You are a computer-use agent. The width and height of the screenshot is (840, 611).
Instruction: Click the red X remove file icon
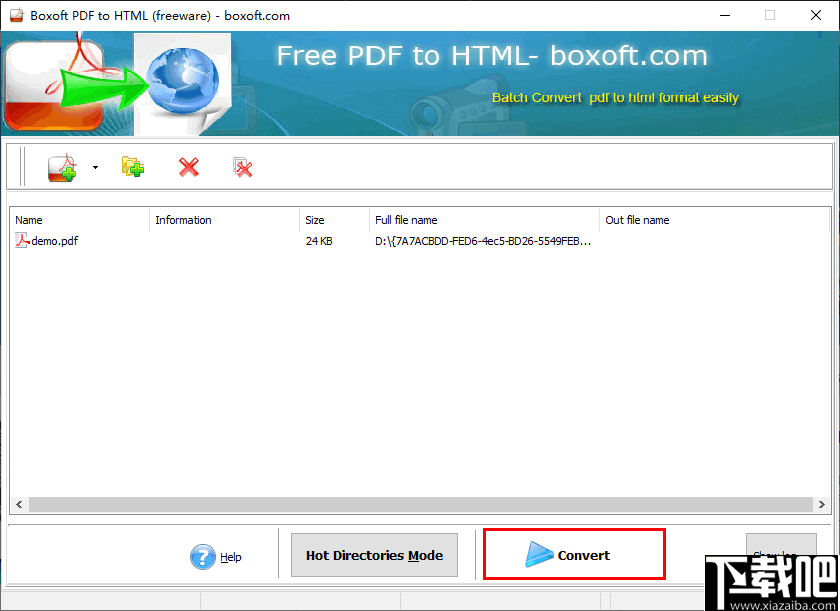tap(189, 167)
